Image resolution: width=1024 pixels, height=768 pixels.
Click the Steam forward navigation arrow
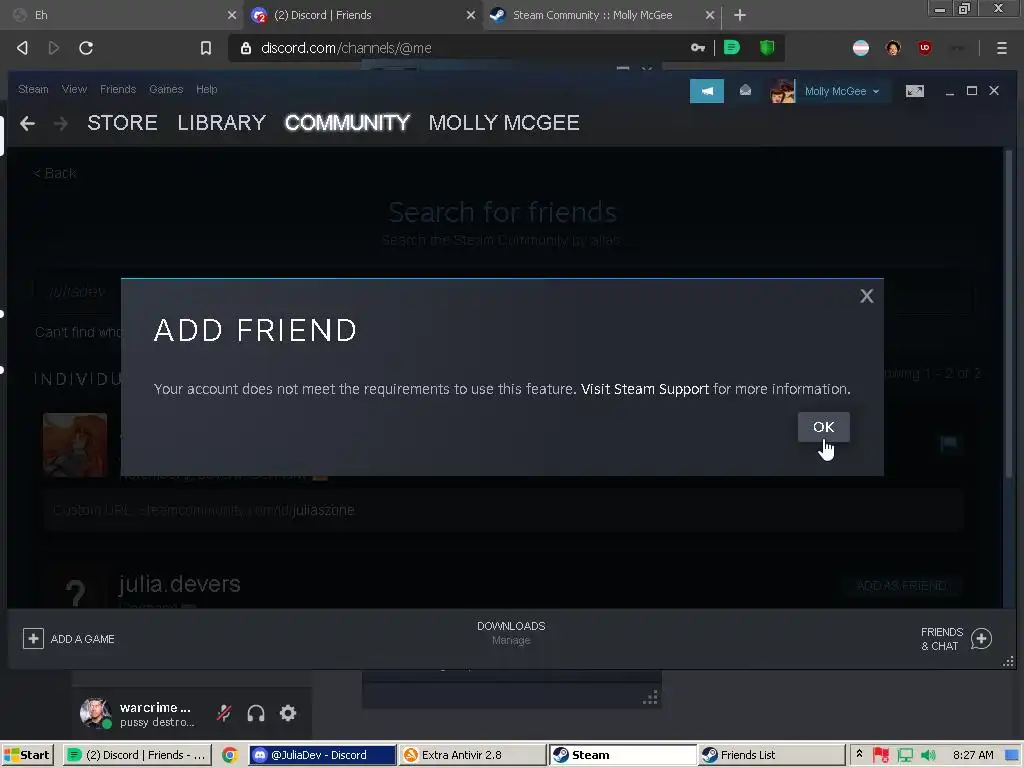point(61,123)
